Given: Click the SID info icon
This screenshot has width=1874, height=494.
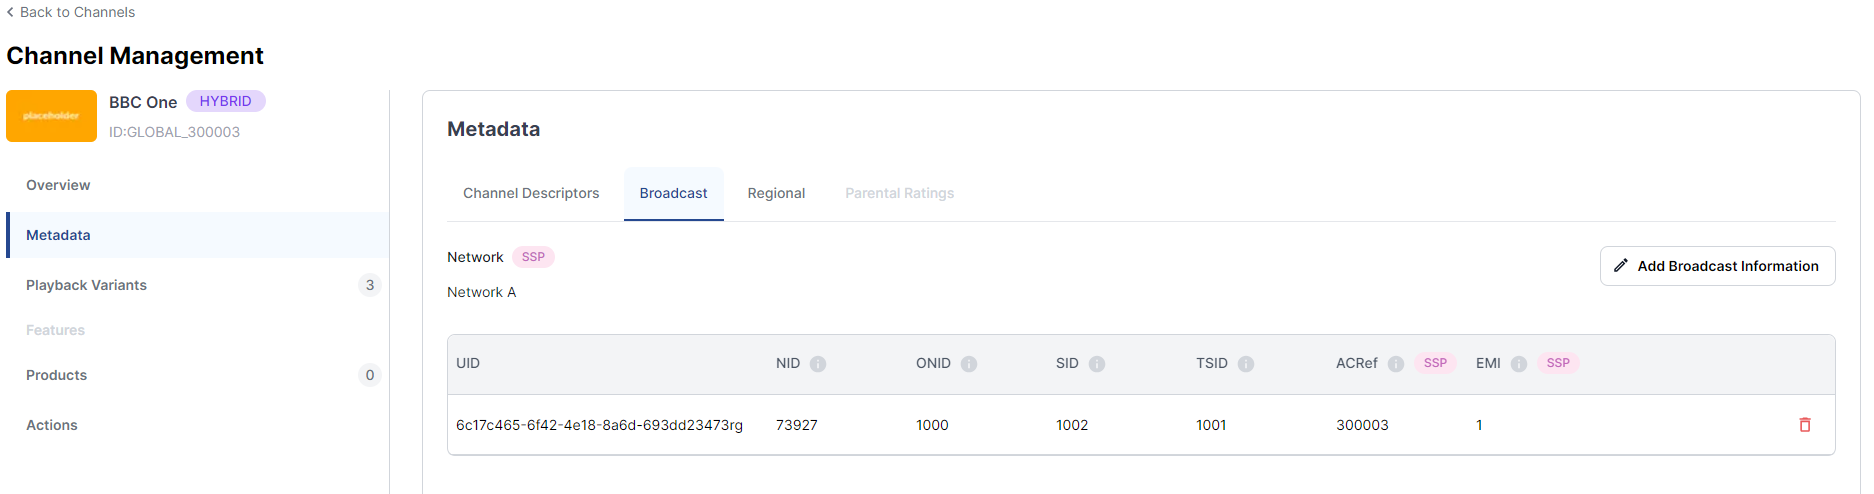Looking at the screenshot, I should [1097, 364].
